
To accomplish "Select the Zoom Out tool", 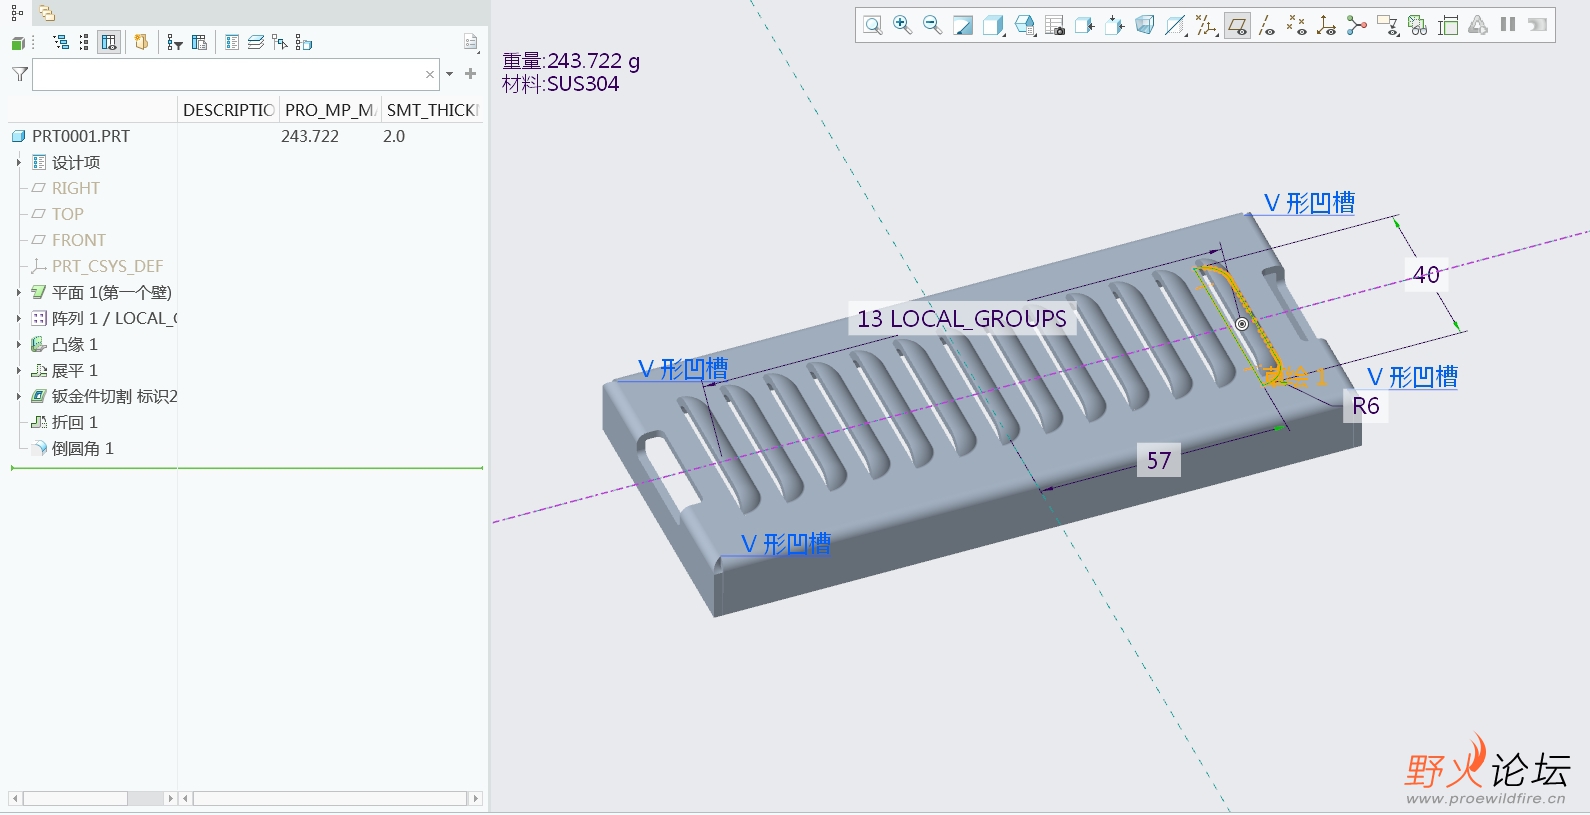I will click(x=933, y=26).
